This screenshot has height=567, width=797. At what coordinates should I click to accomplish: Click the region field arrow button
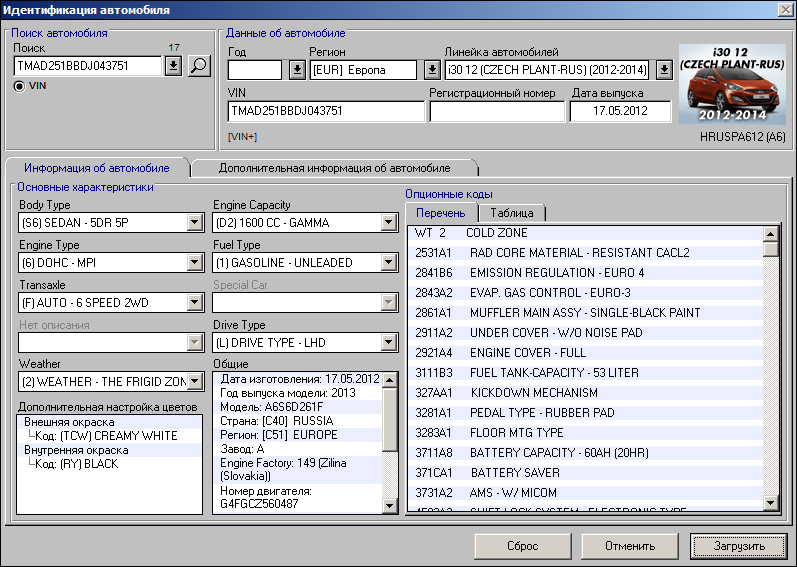tap(431, 70)
